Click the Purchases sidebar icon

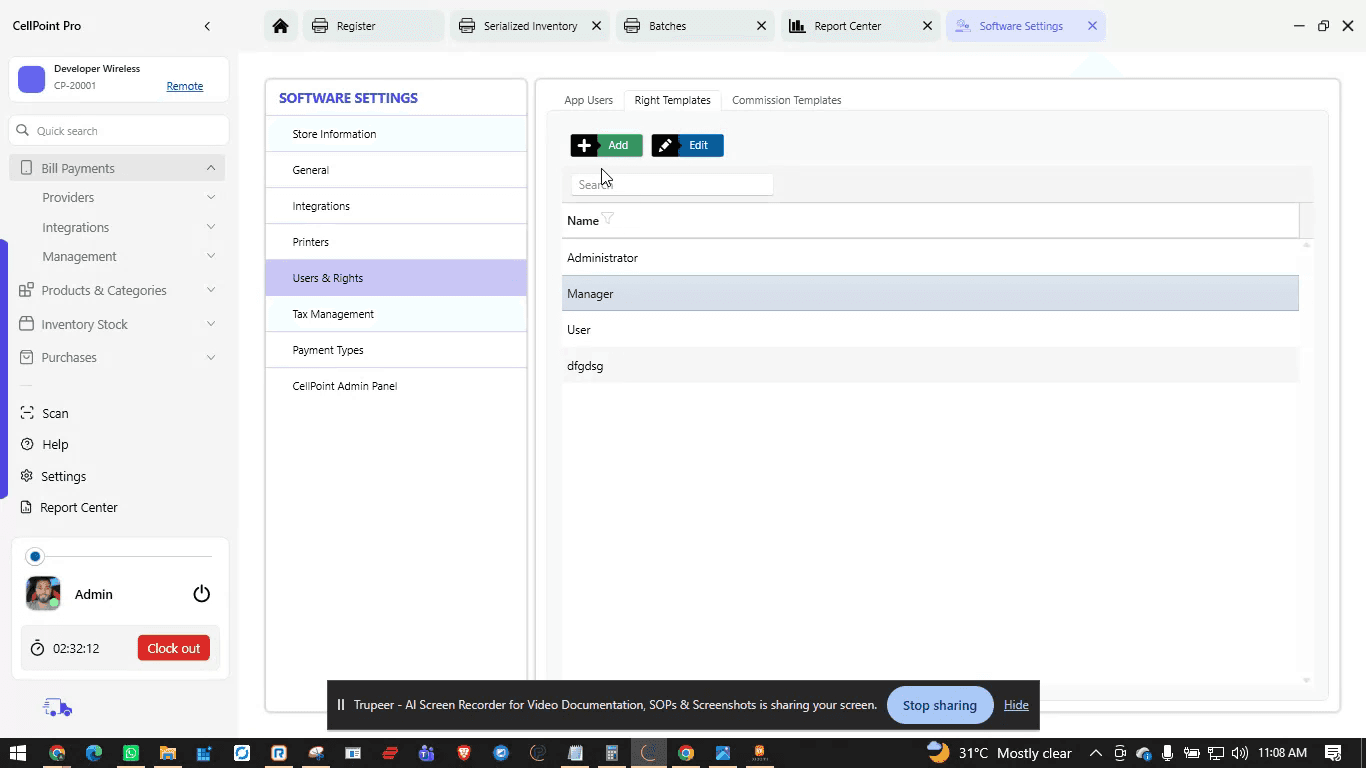(x=26, y=357)
